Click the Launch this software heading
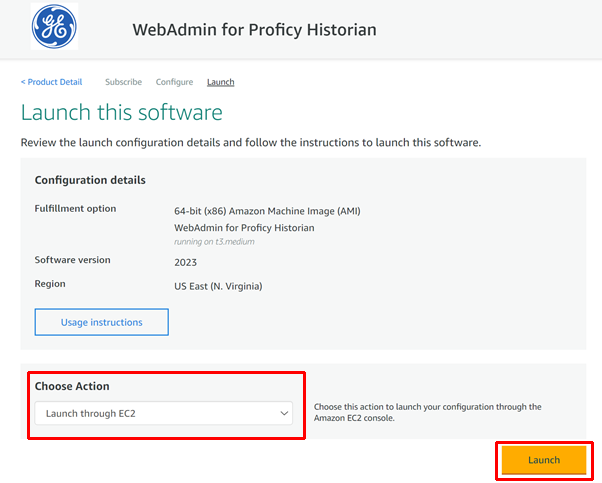 (122, 112)
